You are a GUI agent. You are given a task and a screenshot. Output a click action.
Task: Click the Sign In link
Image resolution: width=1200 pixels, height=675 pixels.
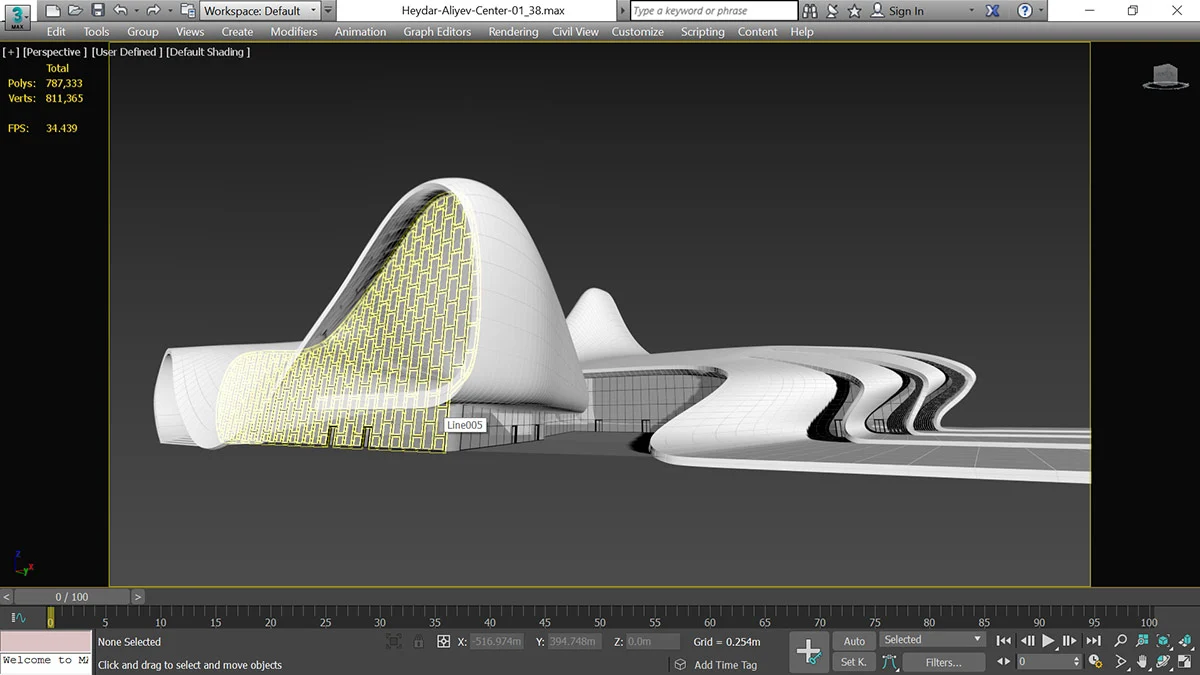pos(906,11)
